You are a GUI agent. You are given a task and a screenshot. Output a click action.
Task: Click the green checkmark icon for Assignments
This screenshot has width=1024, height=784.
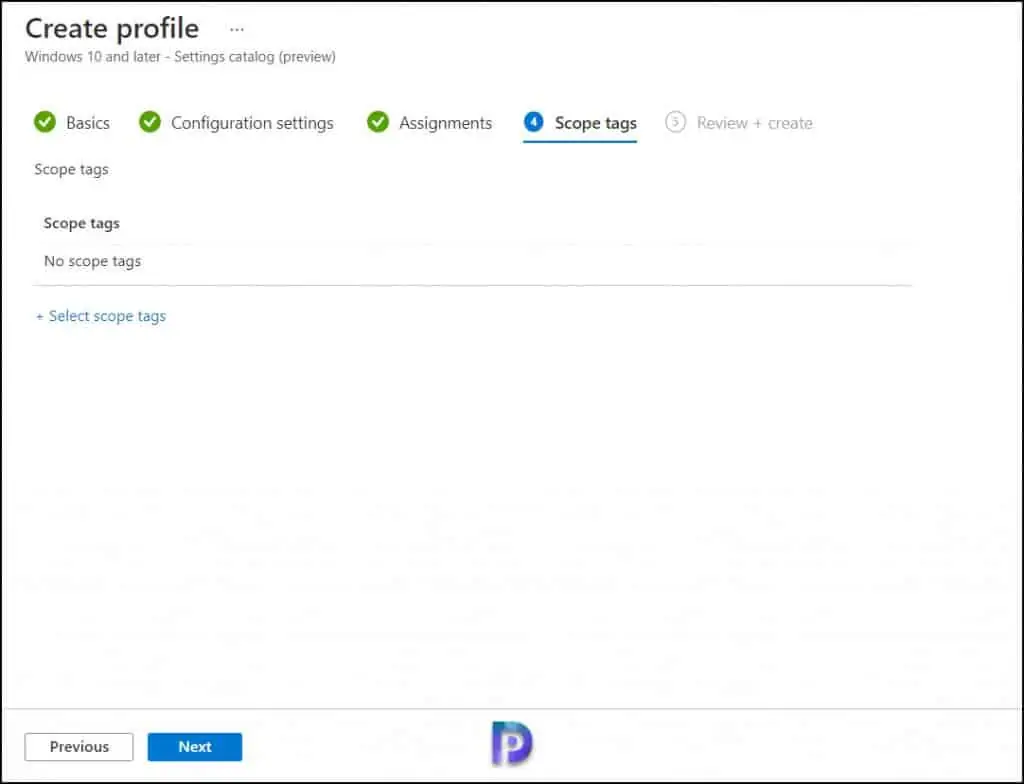click(x=377, y=122)
